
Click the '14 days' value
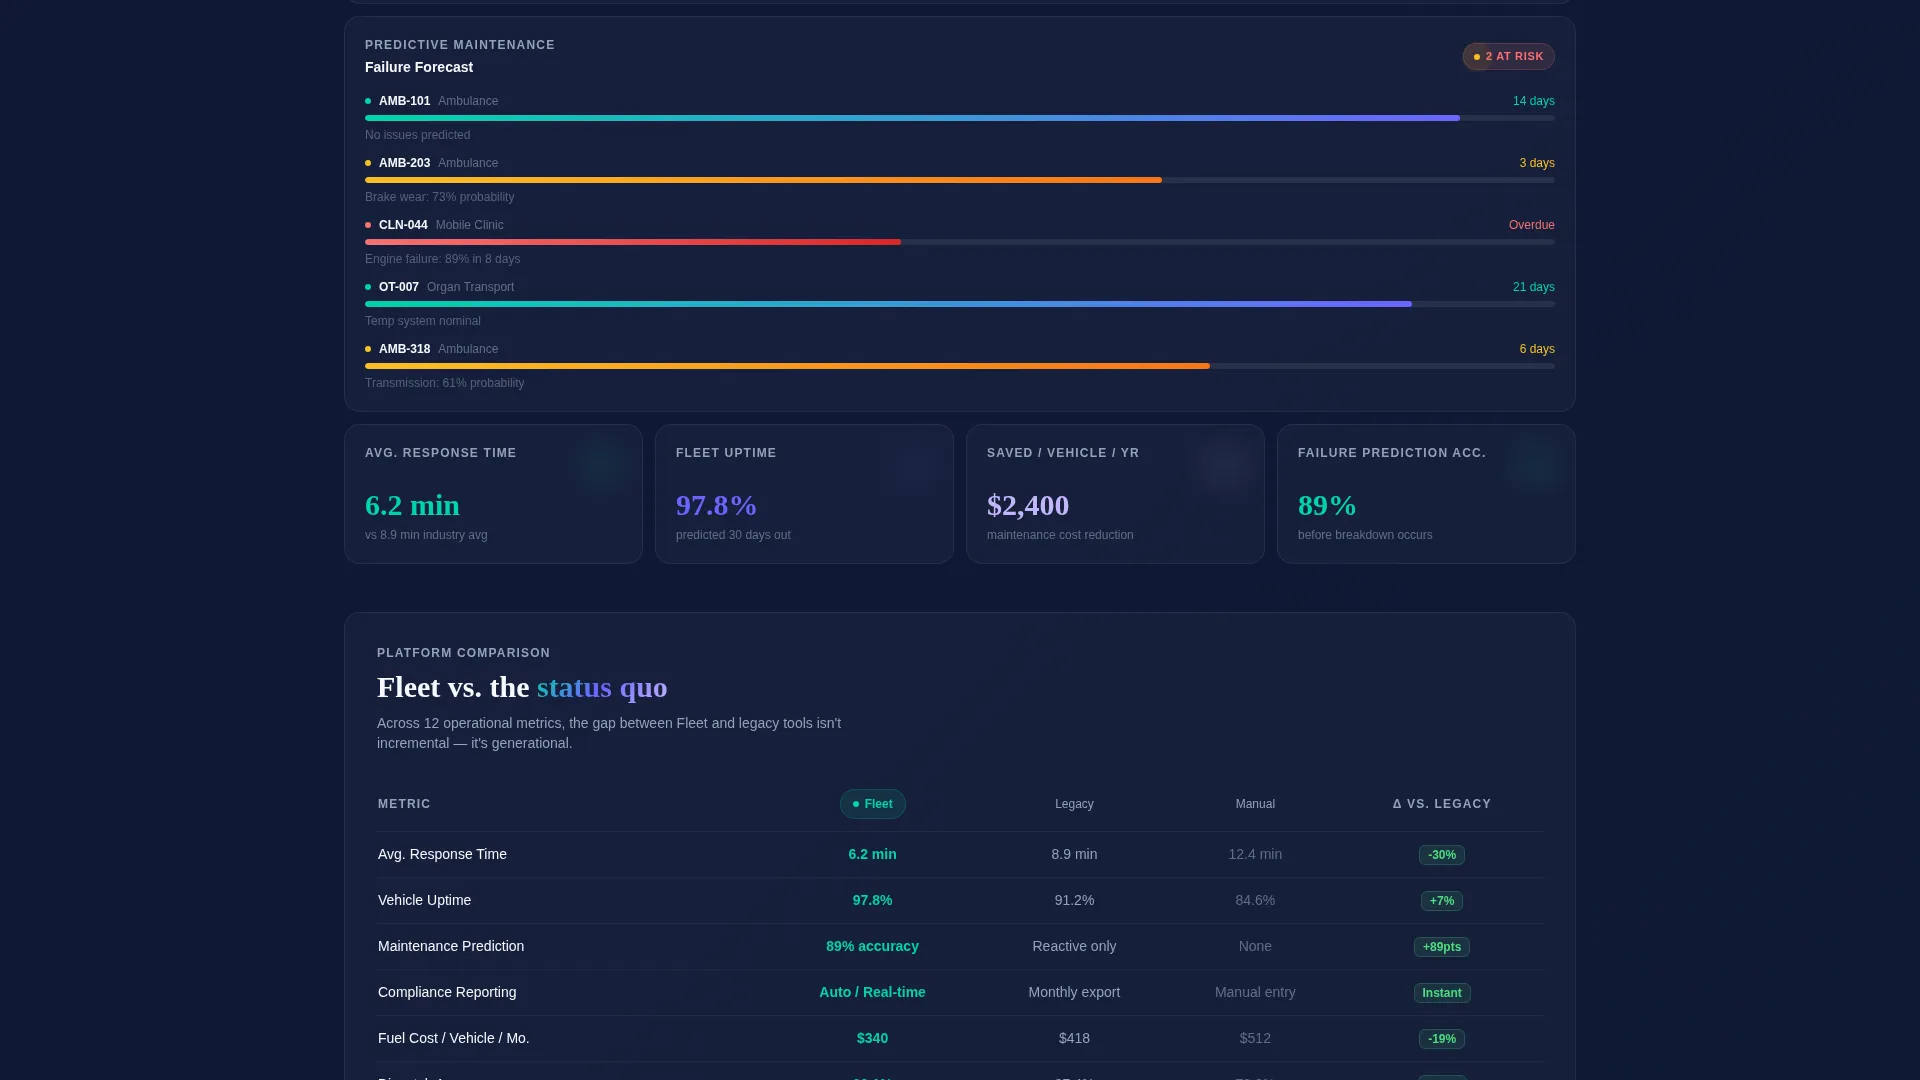tap(1533, 101)
